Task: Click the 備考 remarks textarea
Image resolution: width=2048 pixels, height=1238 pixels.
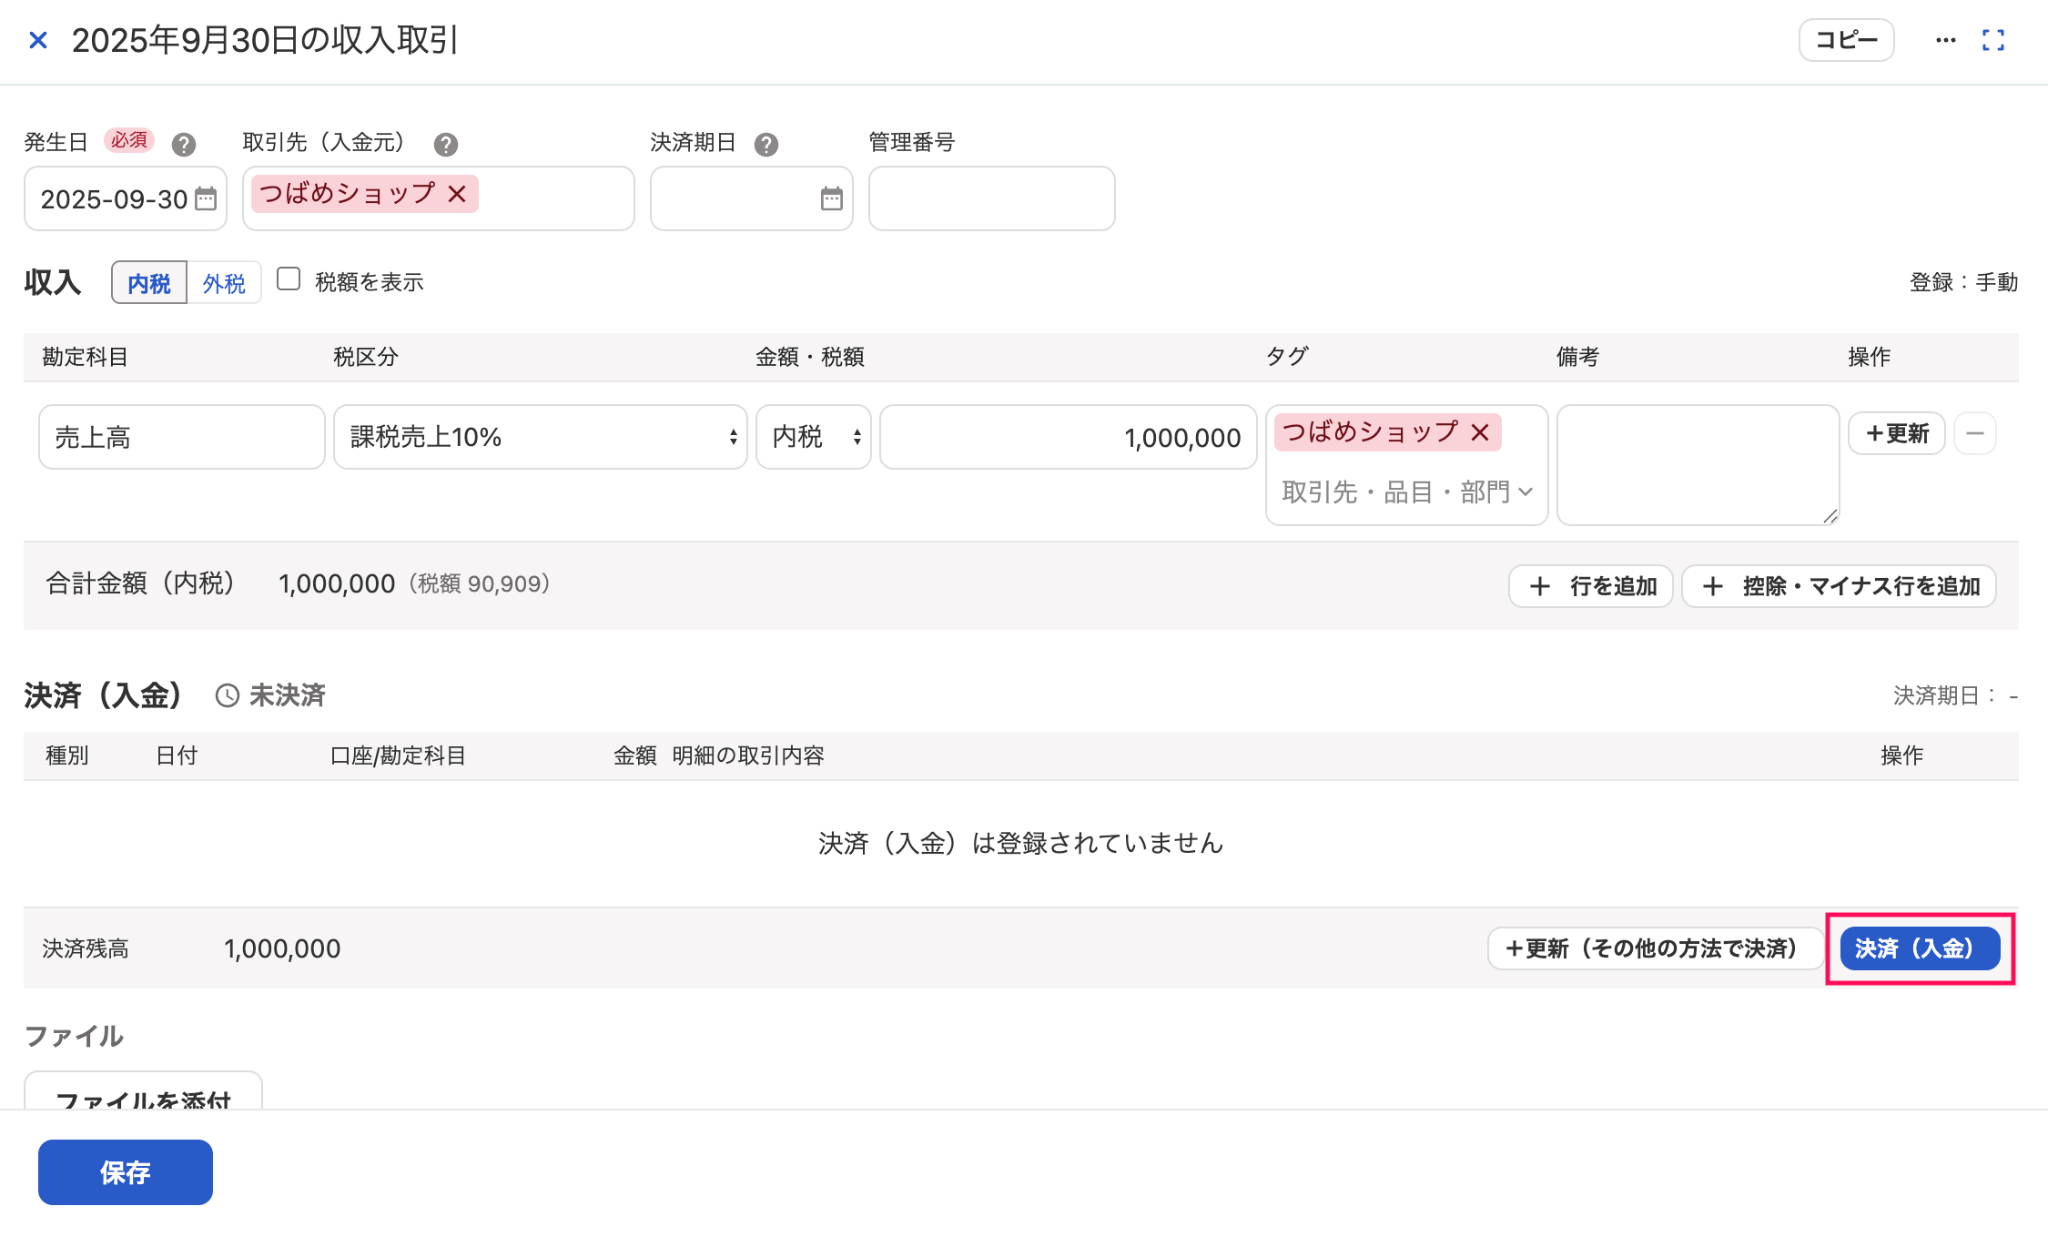Action: coord(1698,465)
